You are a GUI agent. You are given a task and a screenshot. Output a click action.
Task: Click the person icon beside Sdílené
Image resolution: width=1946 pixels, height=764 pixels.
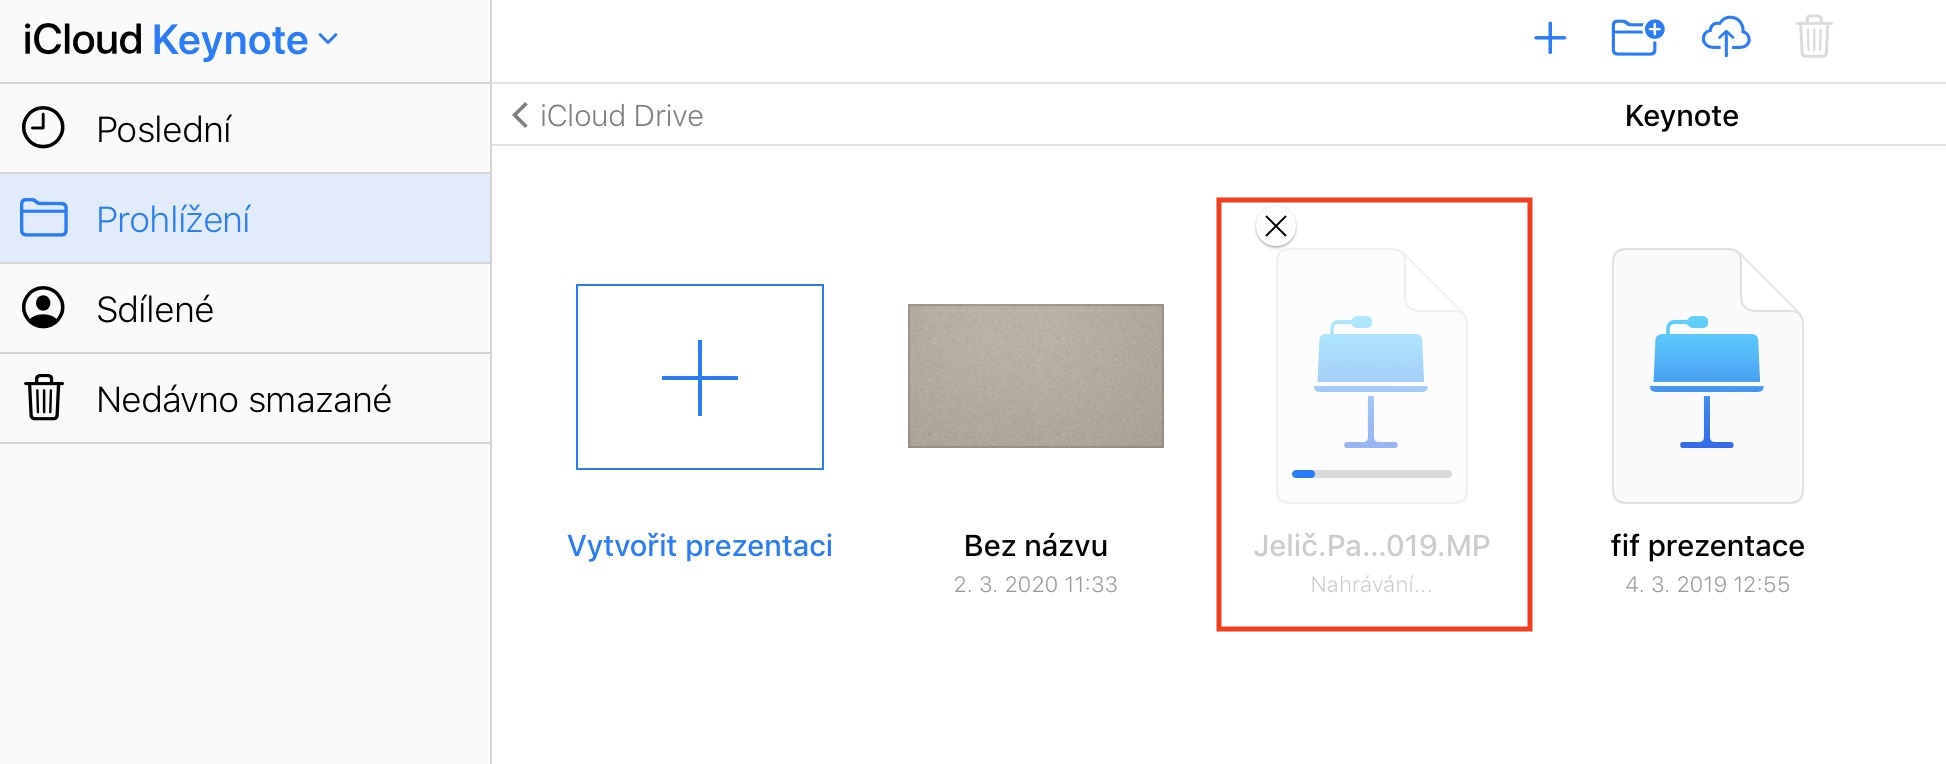click(43, 308)
